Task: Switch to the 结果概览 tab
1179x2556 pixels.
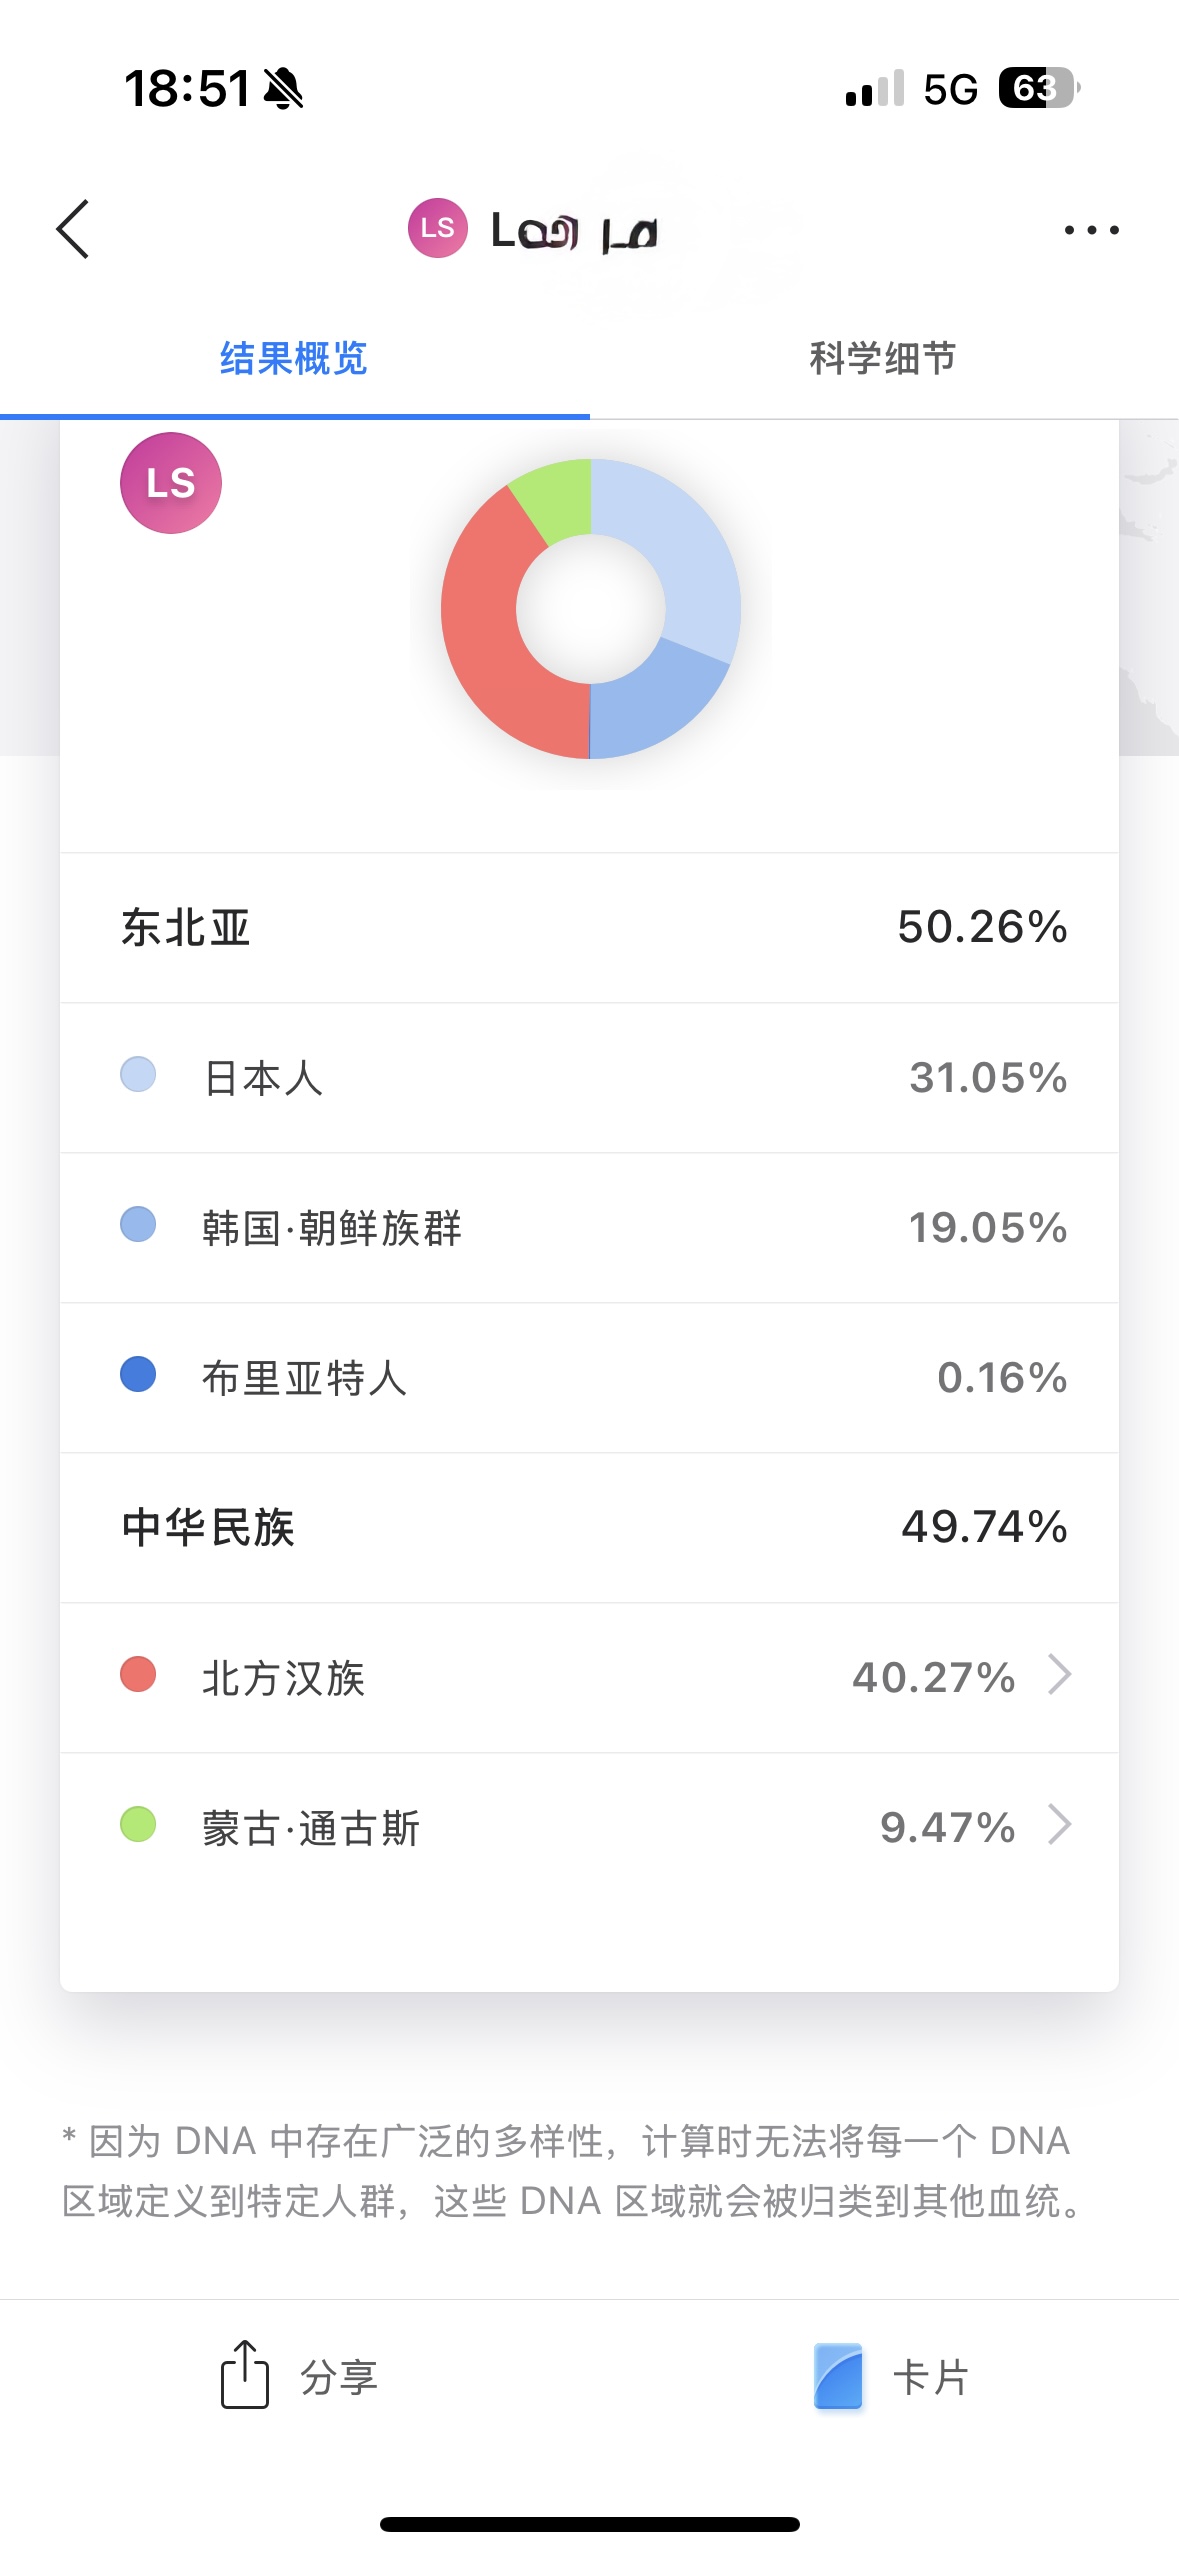Action: (x=293, y=358)
